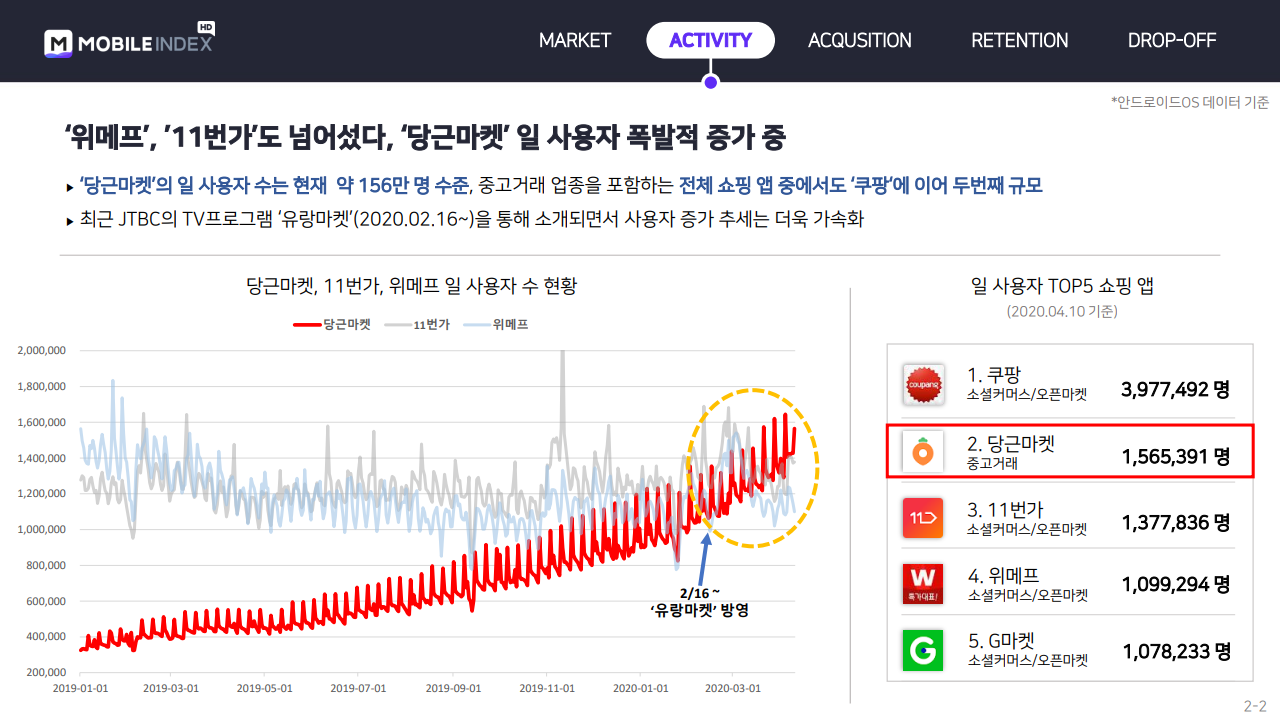
Task: Click the Mobile Index logo icon
Action: point(59,44)
